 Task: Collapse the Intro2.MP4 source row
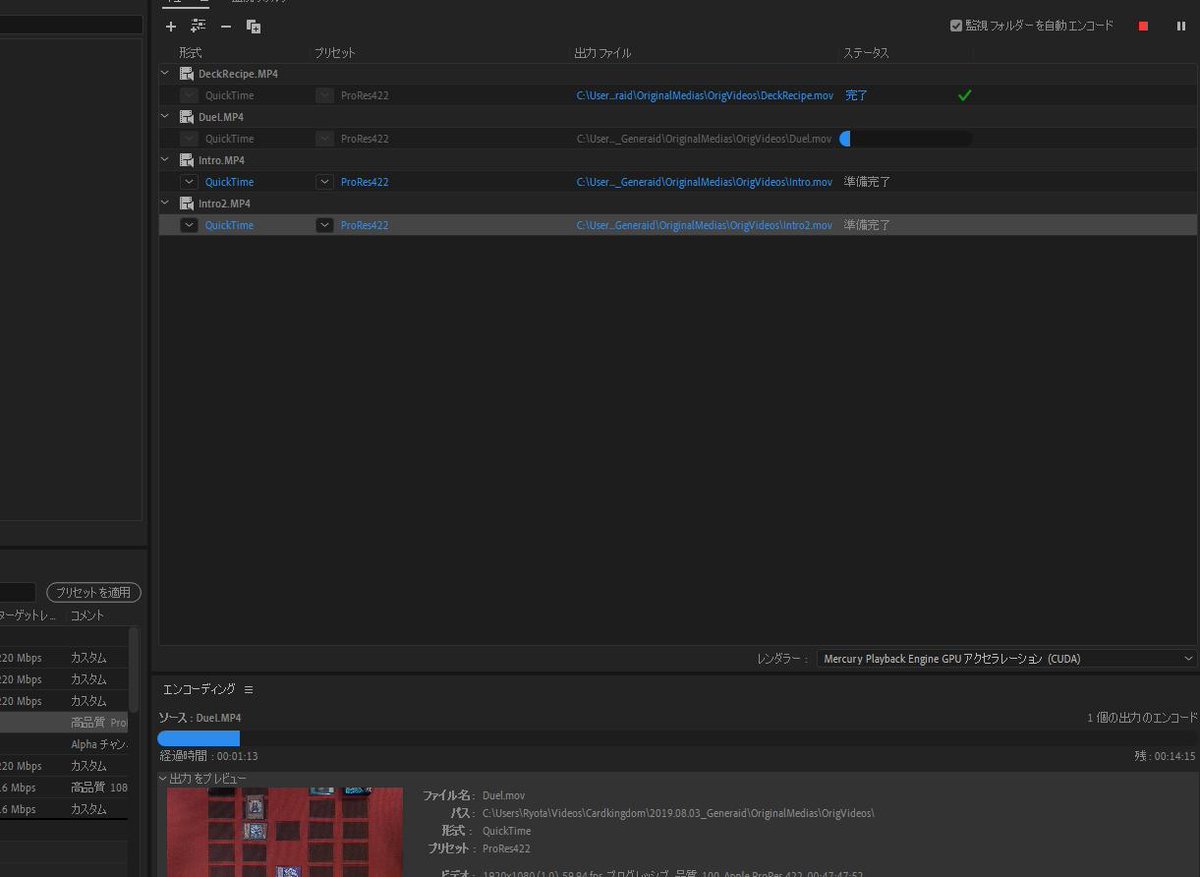click(165, 203)
